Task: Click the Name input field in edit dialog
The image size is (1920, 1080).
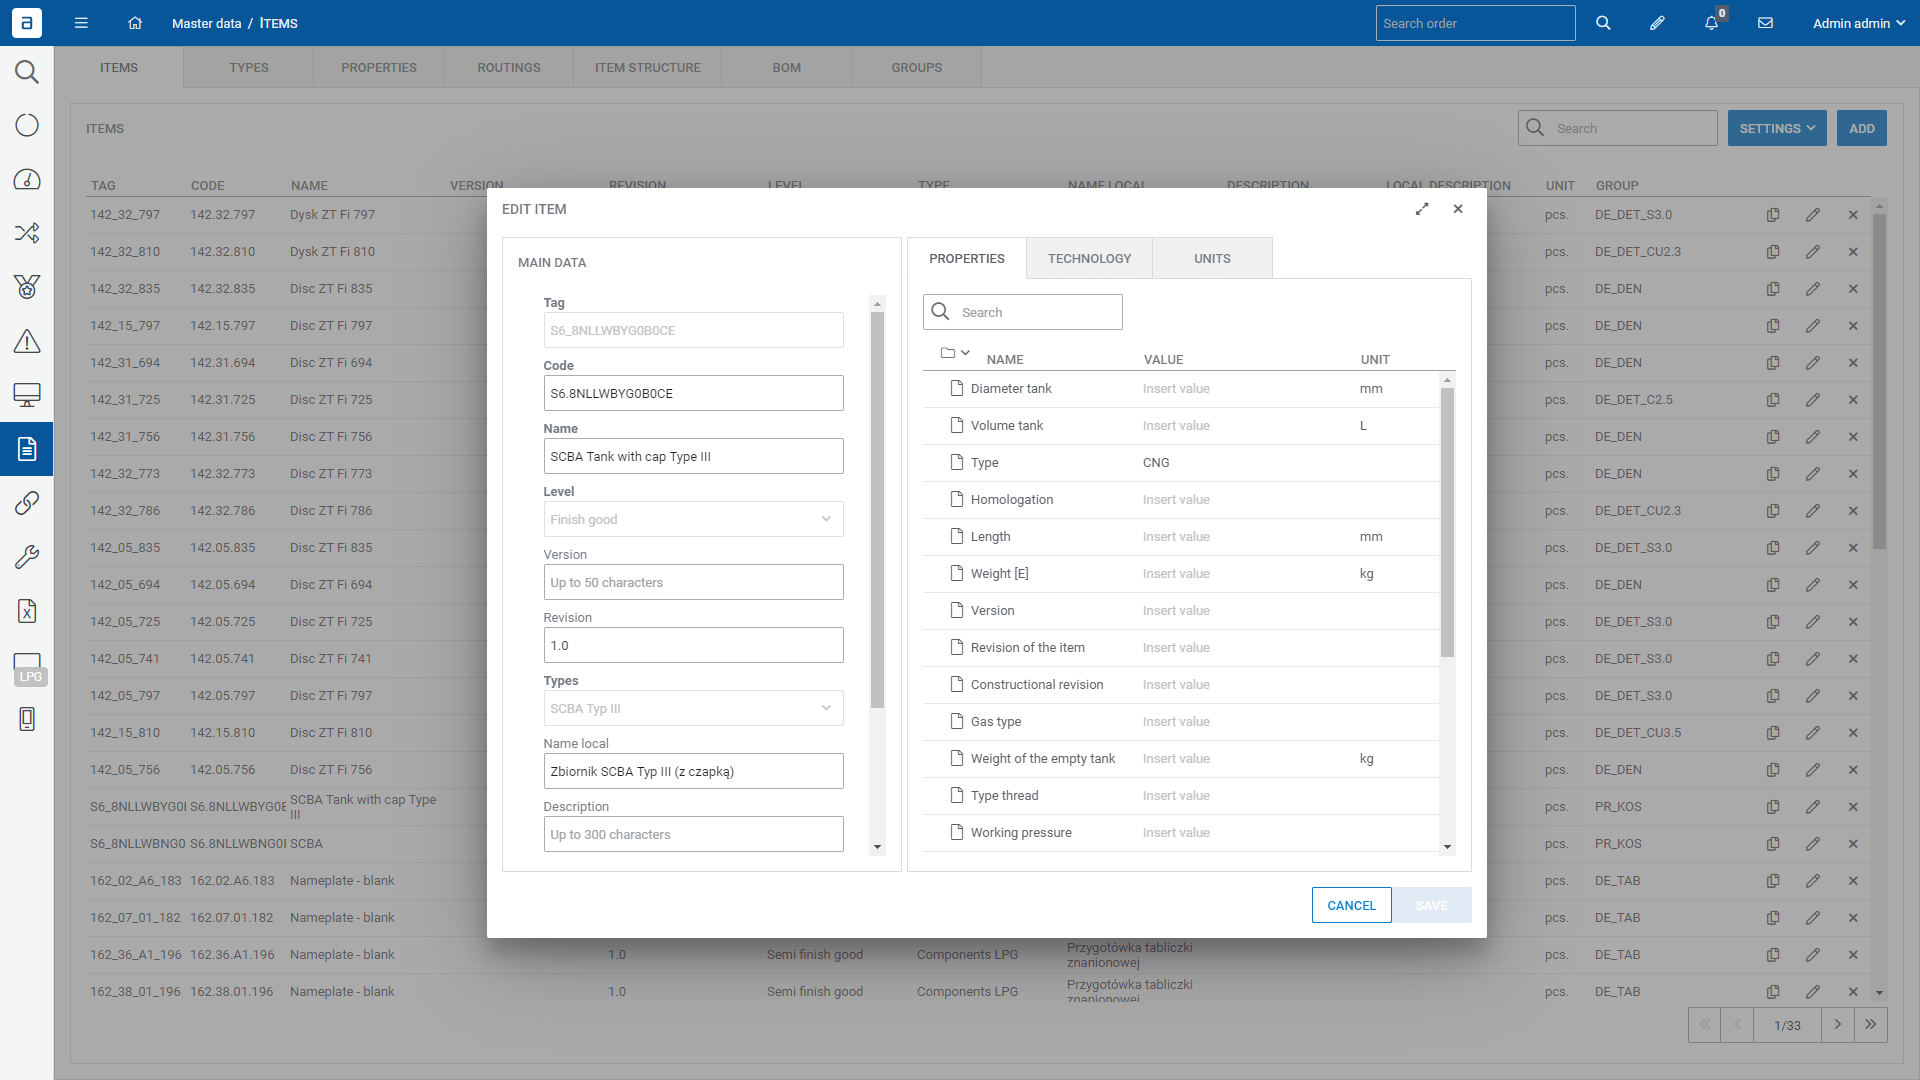Action: pos(692,456)
